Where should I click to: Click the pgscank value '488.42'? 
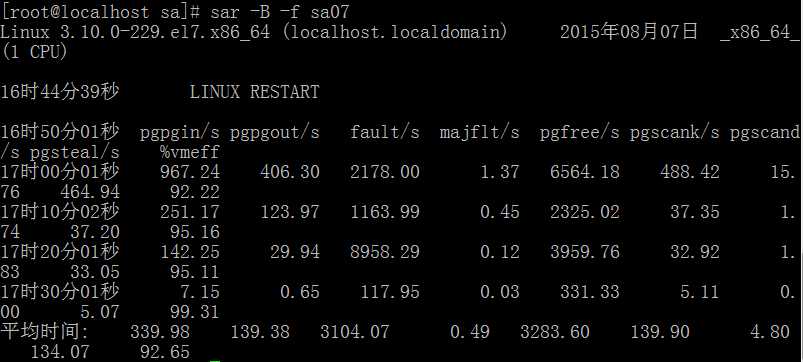(x=690, y=172)
